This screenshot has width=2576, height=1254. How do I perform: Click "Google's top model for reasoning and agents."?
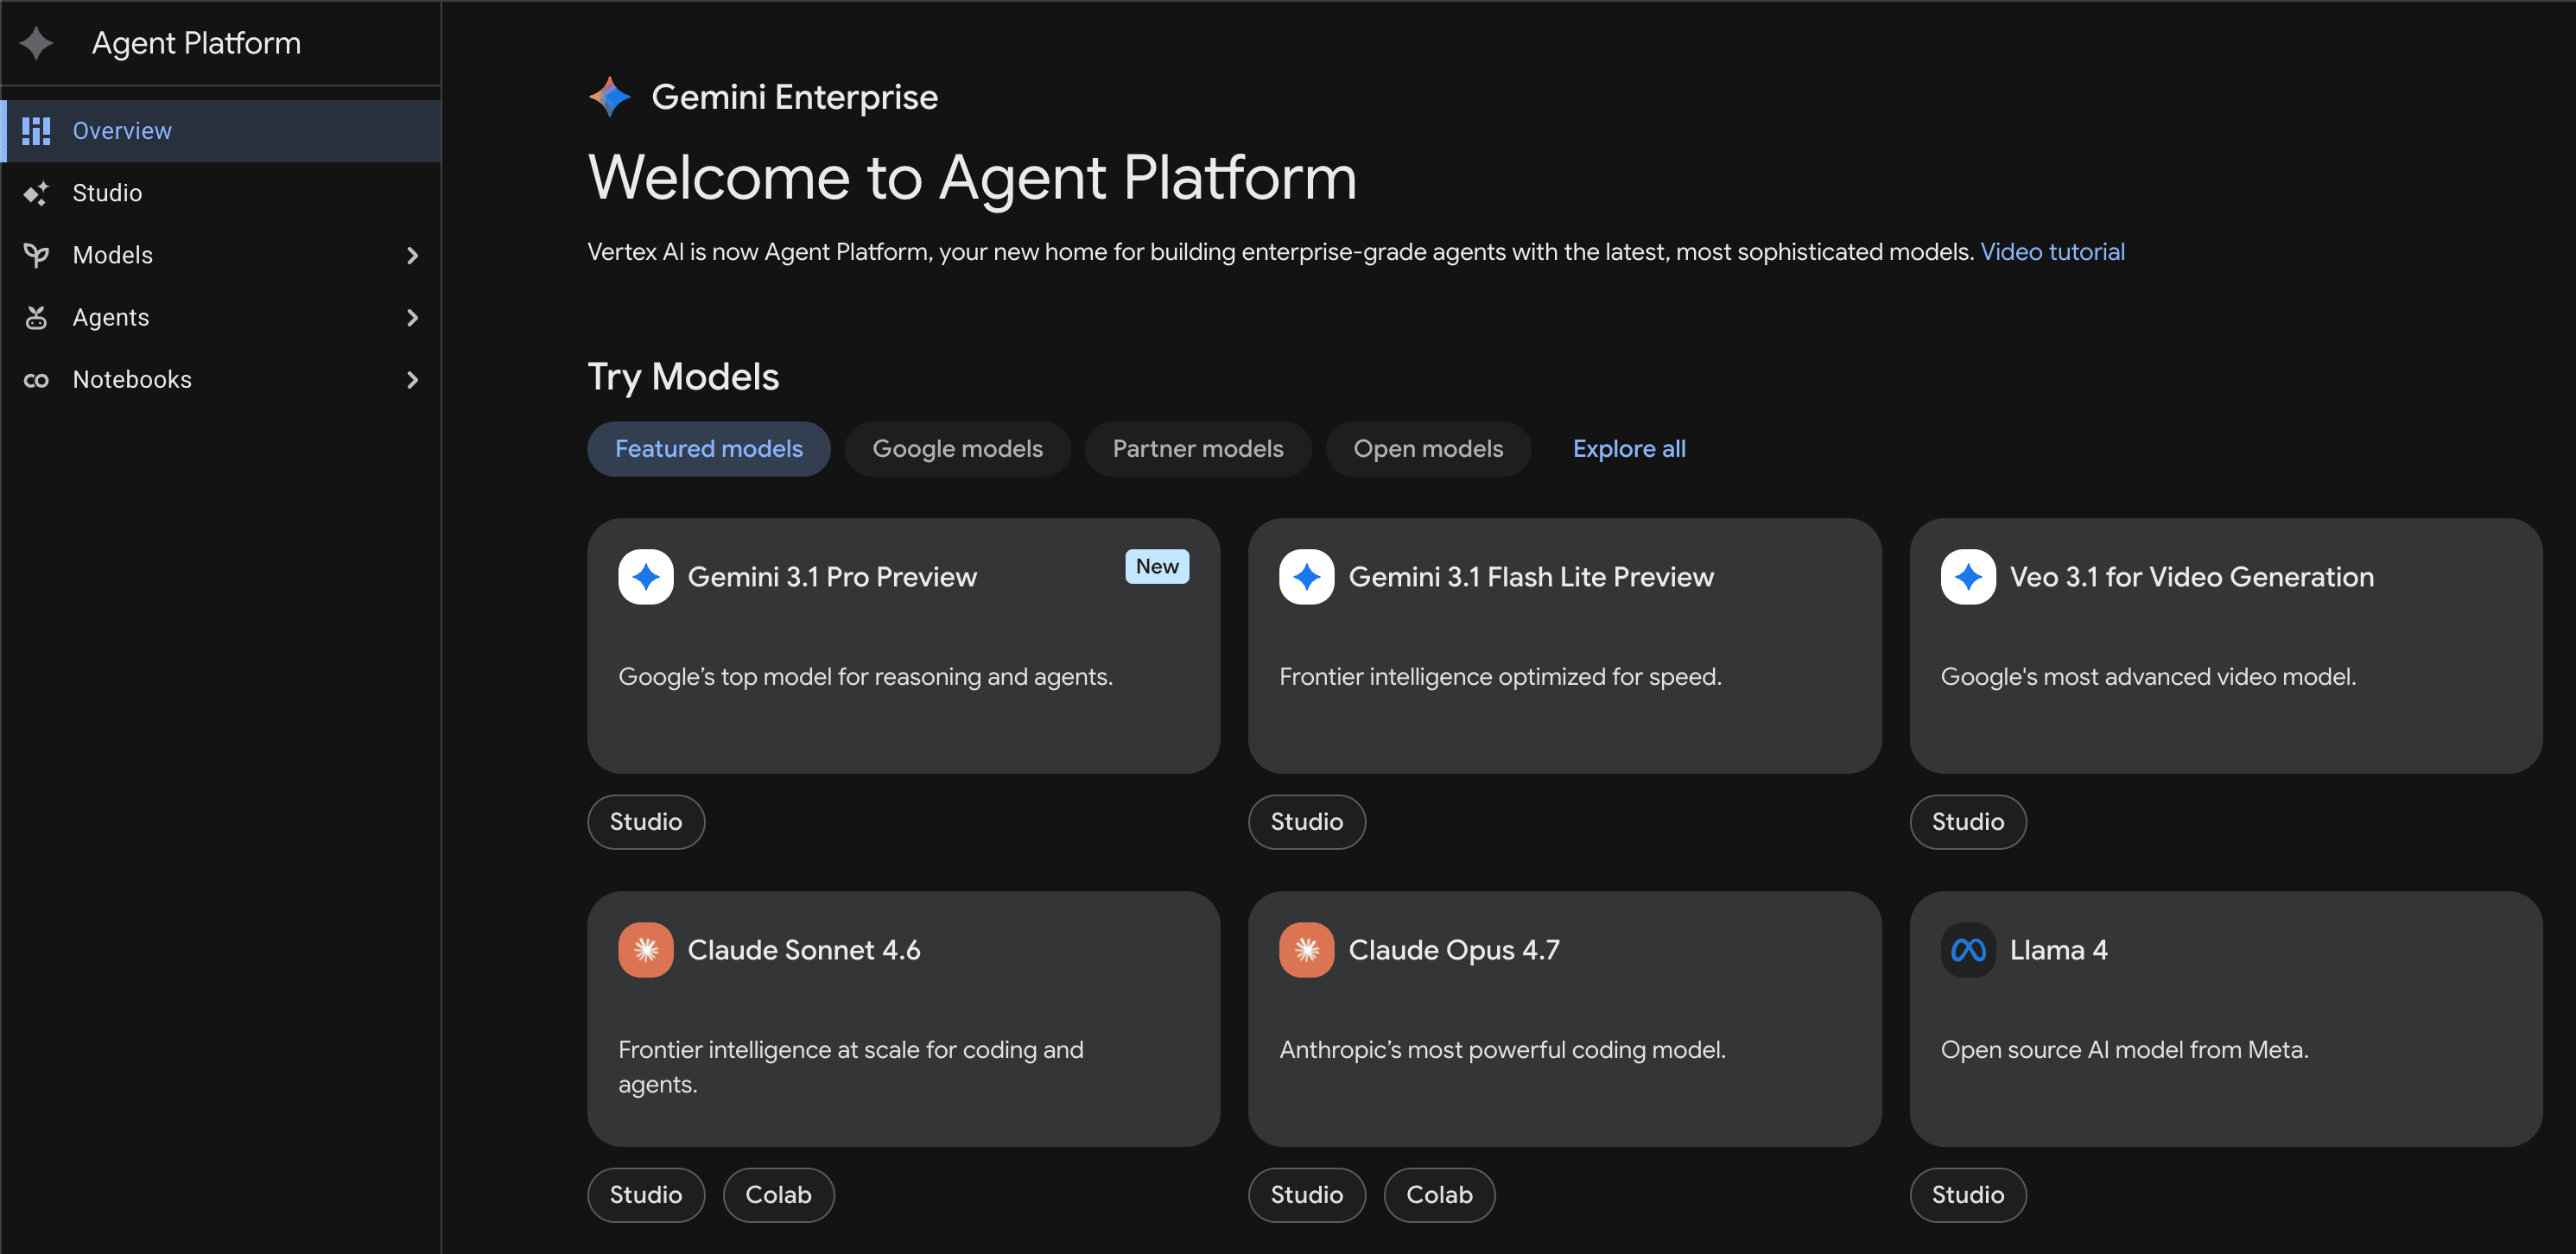865,677
